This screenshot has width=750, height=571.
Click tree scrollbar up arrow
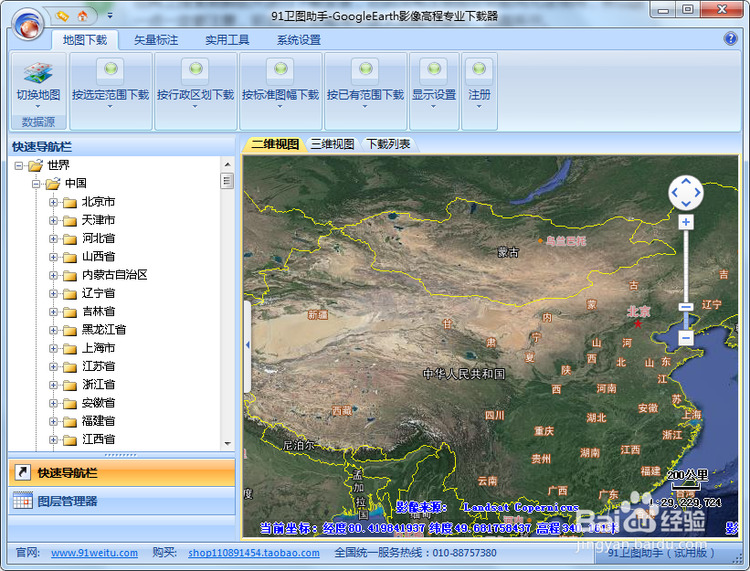coord(228,165)
